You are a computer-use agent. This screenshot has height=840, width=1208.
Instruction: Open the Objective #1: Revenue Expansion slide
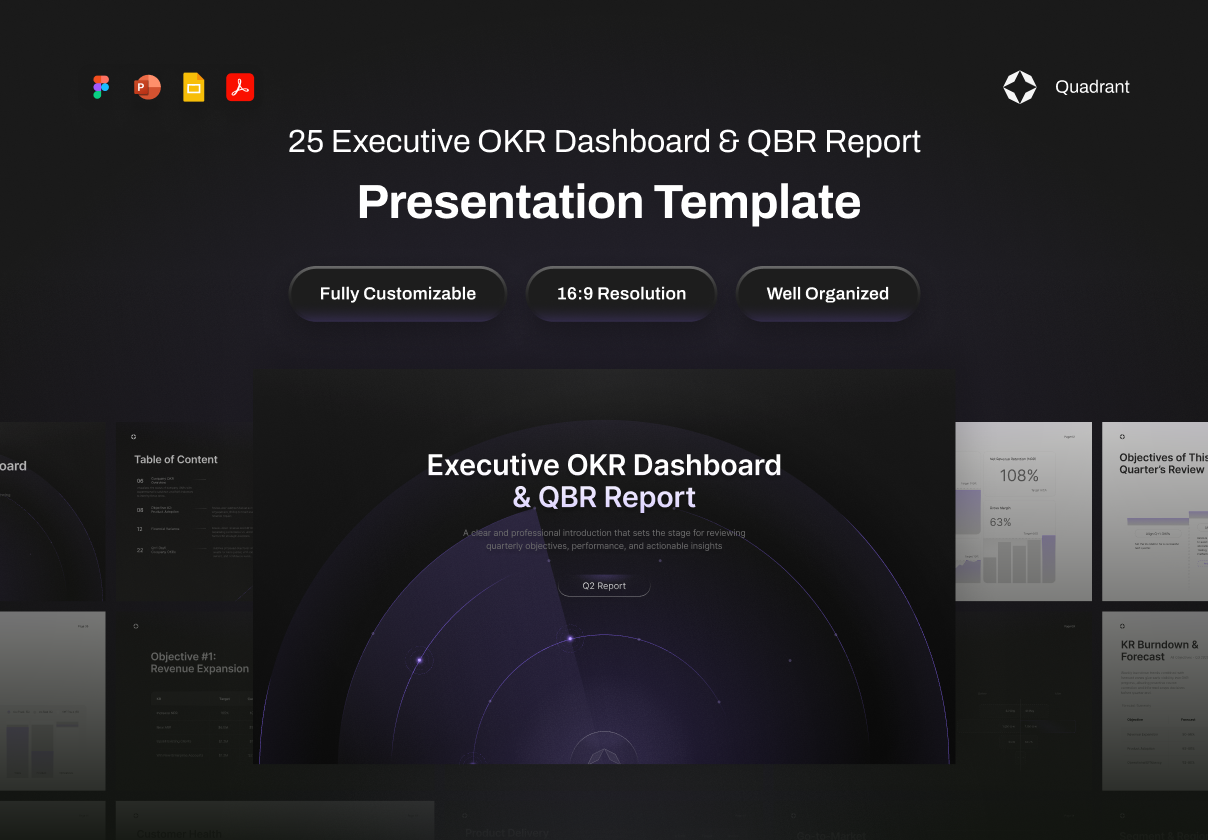click(x=185, y=700)
